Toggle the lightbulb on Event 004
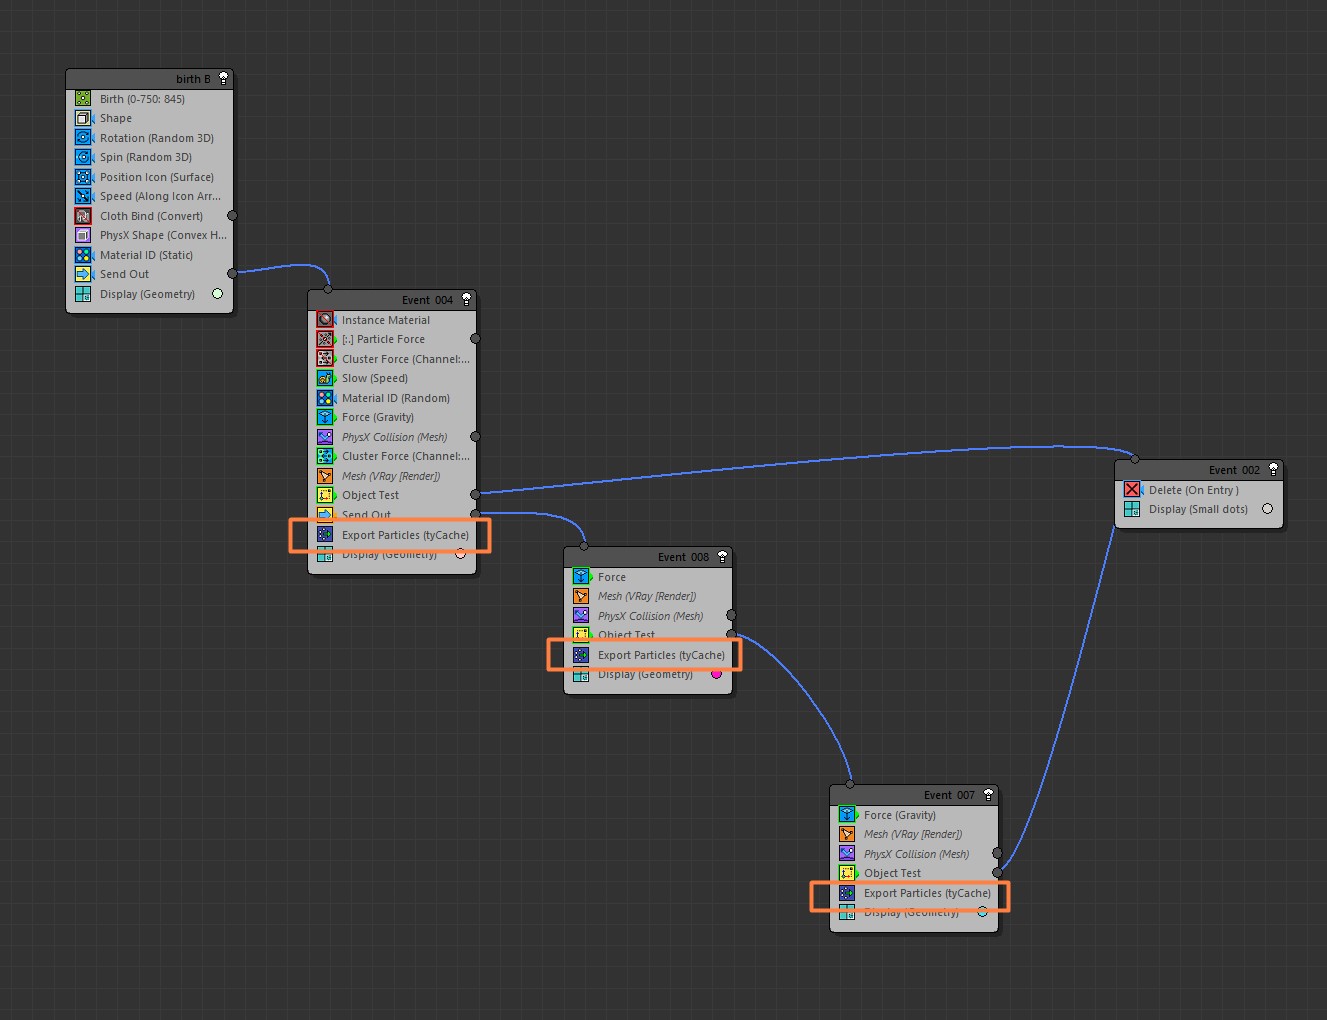This screenshot has width=1327, height=1020. point(466,299)
